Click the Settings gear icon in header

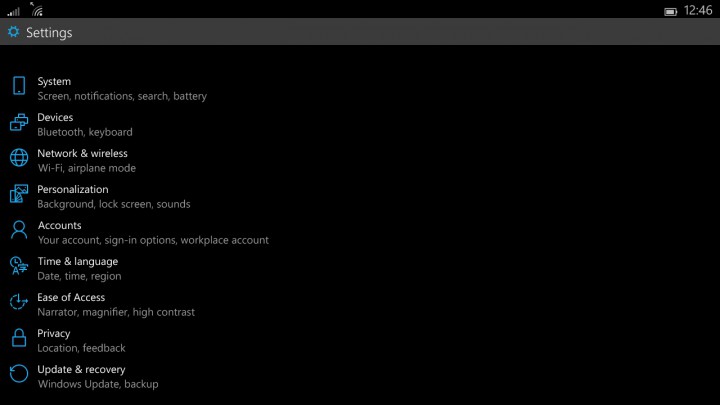(x=14, y=32)
